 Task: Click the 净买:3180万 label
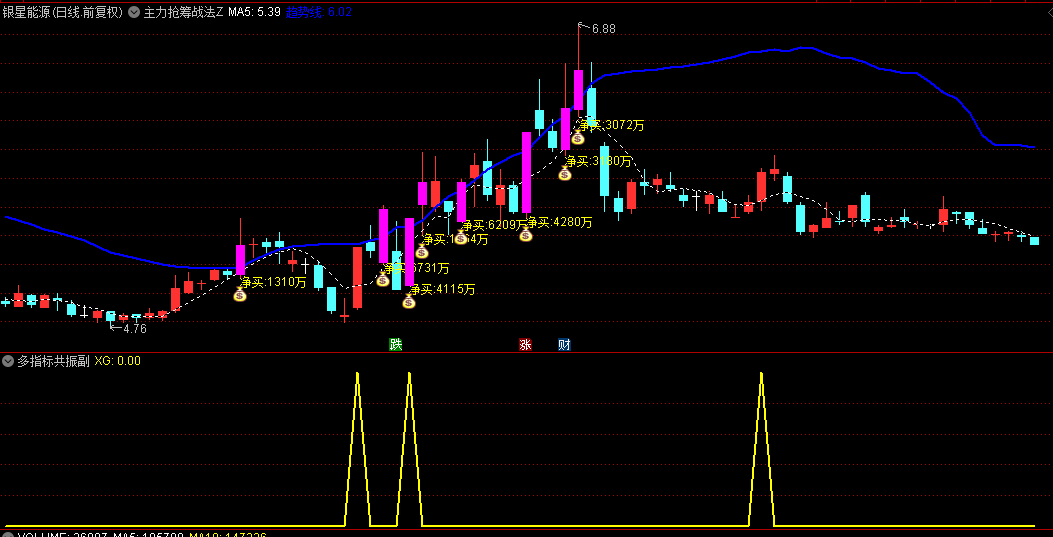point(599,161)
